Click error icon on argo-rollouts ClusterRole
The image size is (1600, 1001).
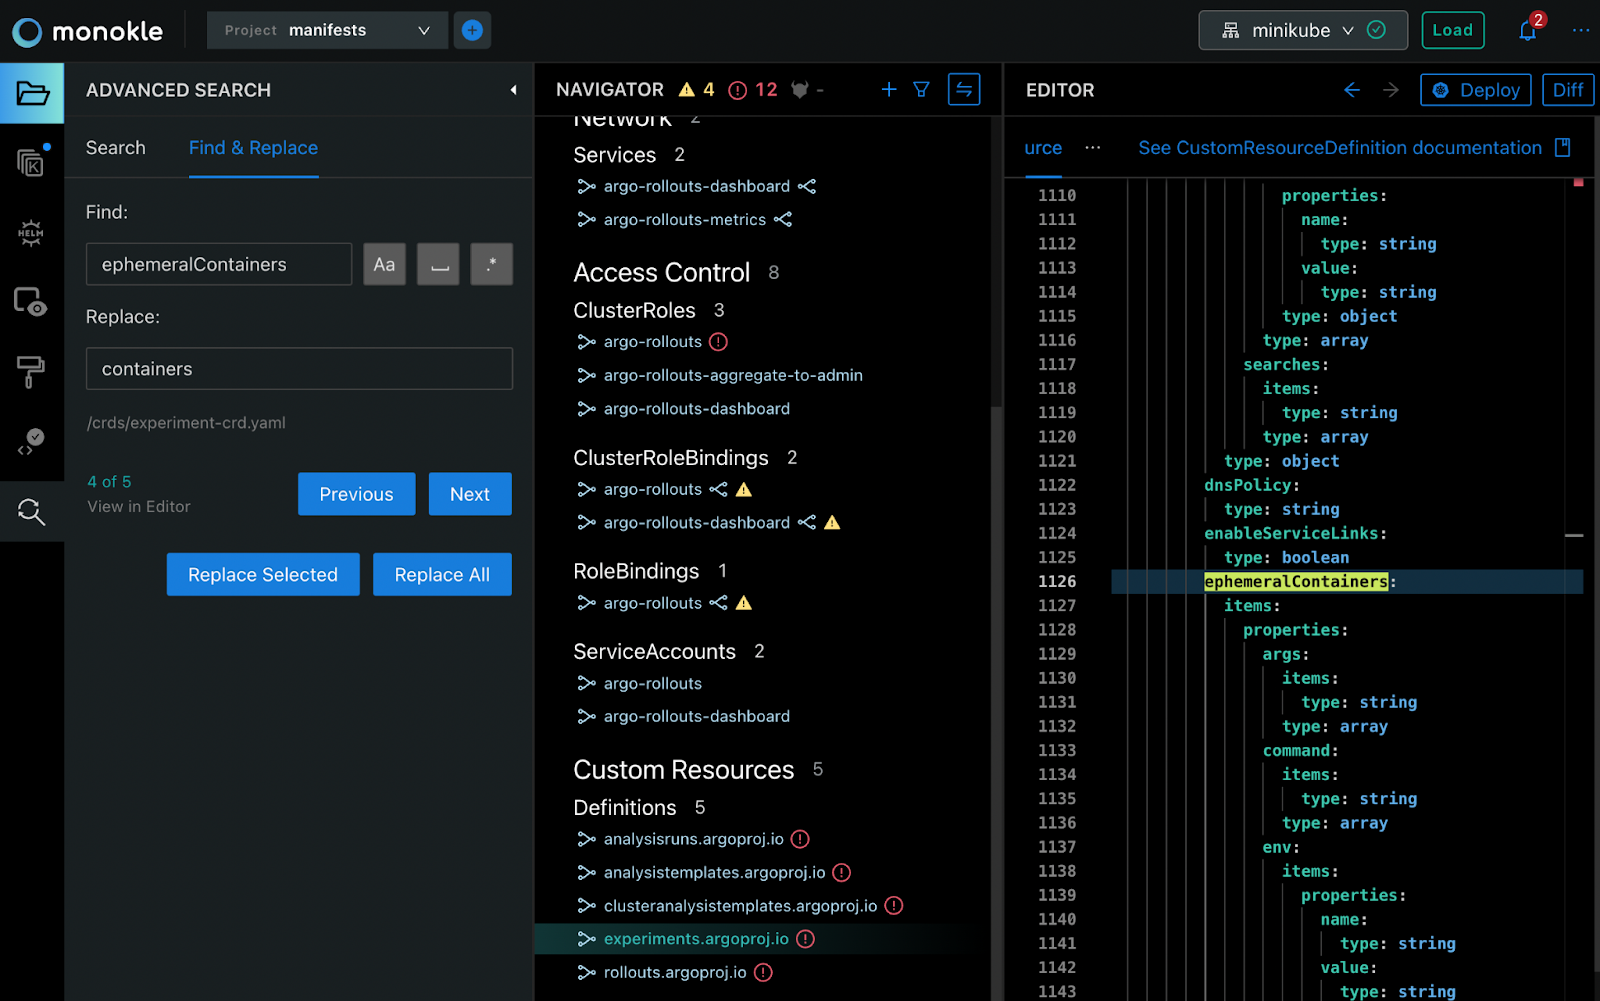coord(718,342)
